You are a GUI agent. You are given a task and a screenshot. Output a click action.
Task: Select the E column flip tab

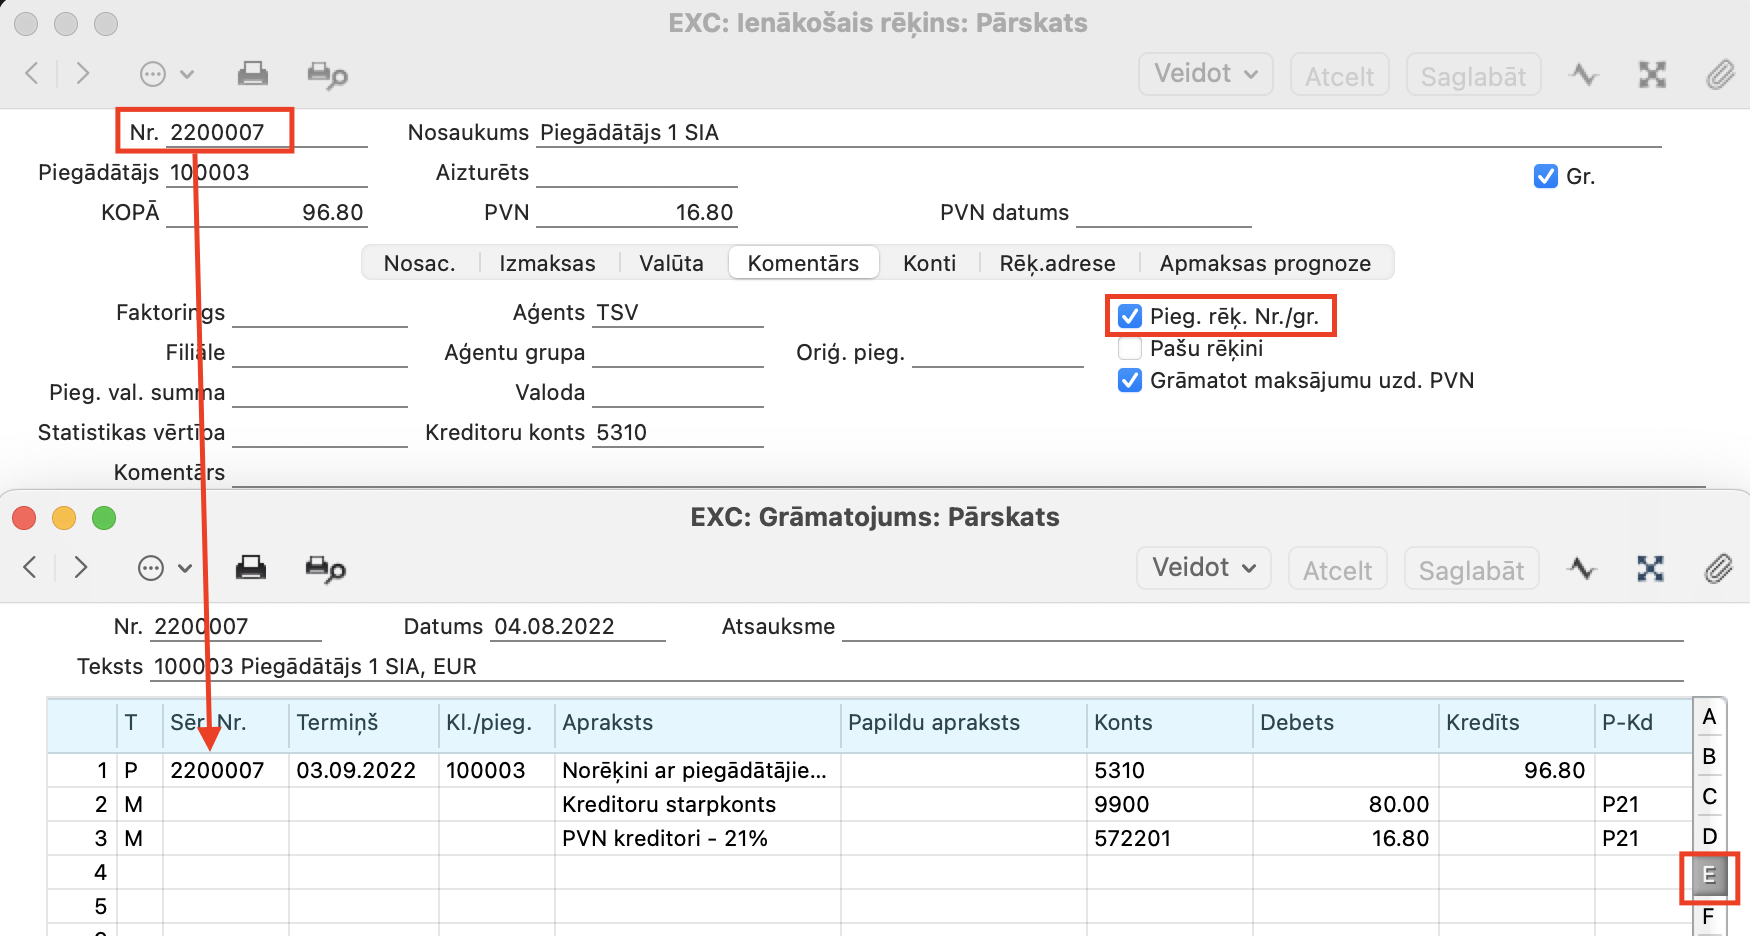point(1708,876)
